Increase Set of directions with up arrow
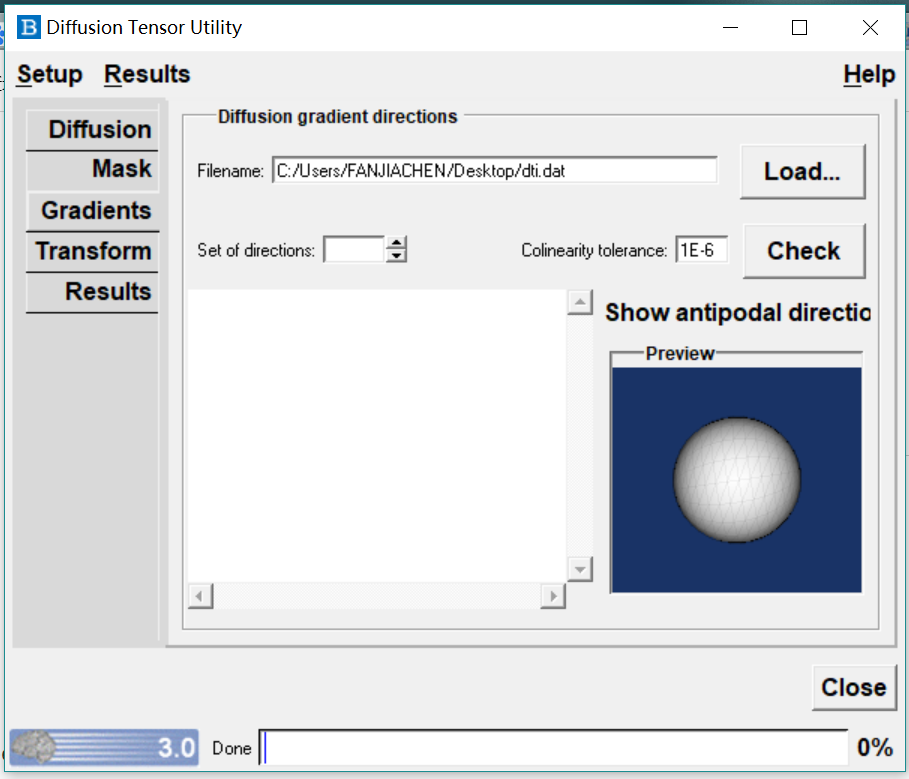The width and height of the screenshot is (909, 779). (x=397, y=243)
